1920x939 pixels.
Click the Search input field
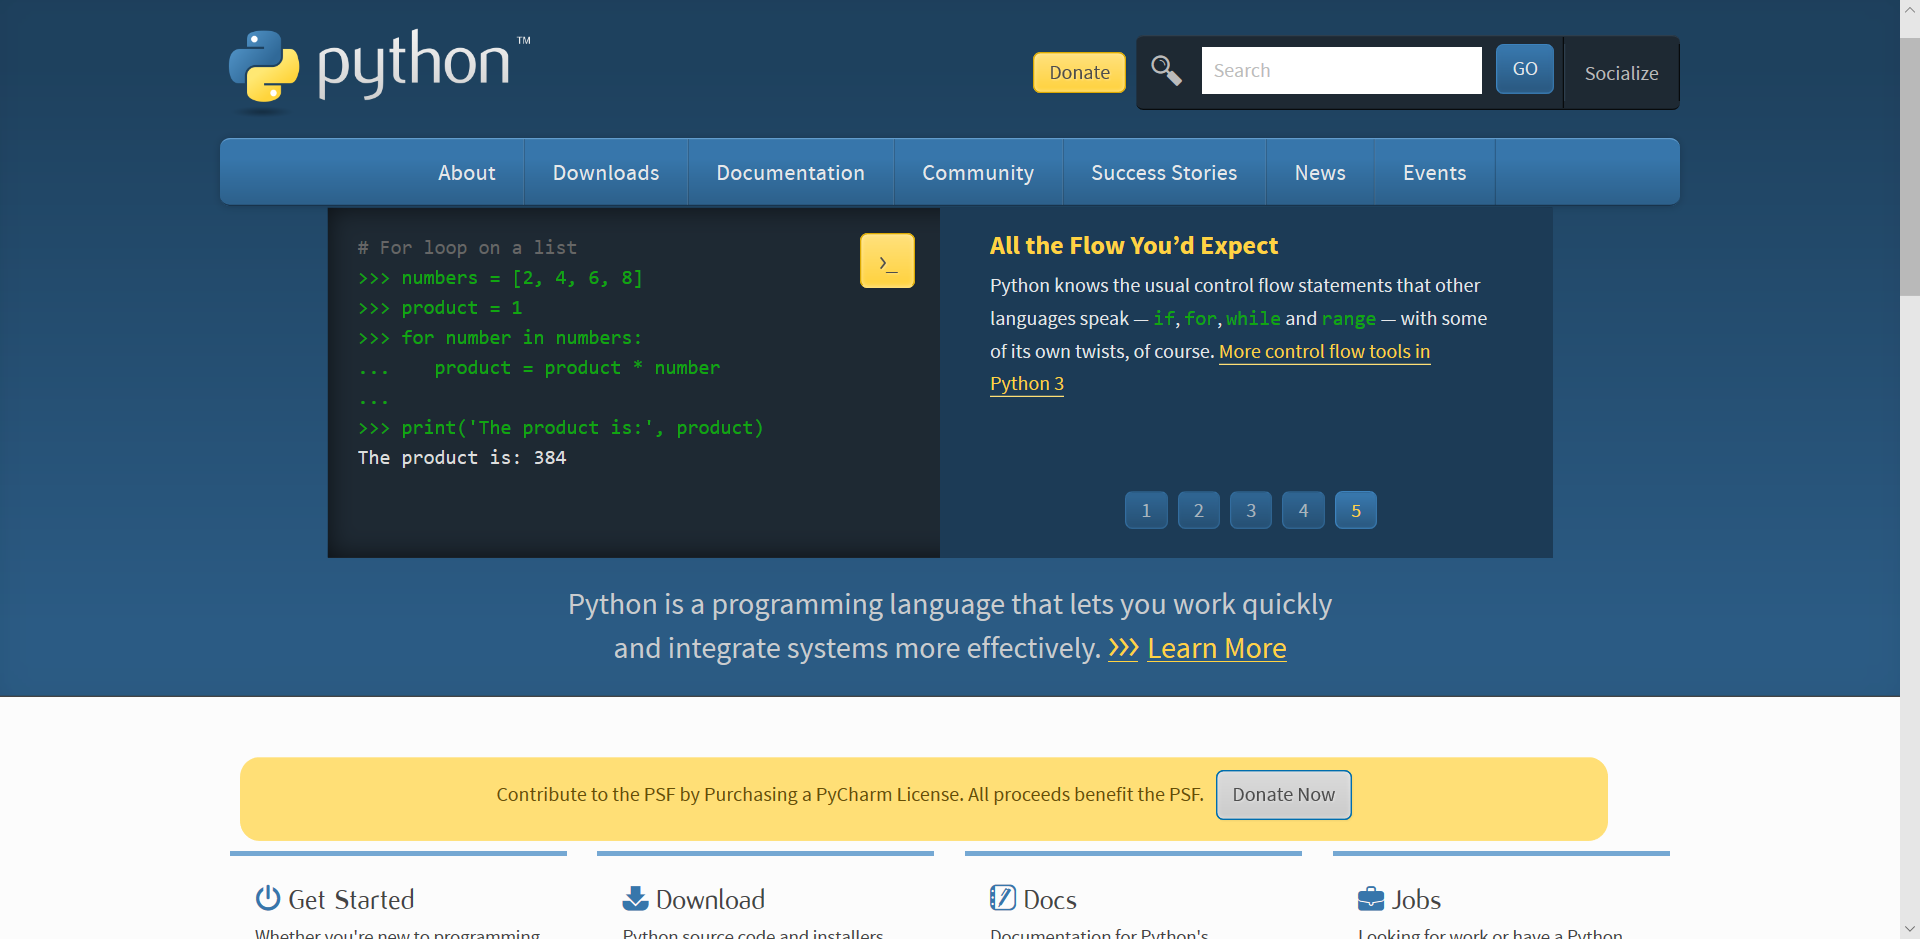(x=1341, y=70)
